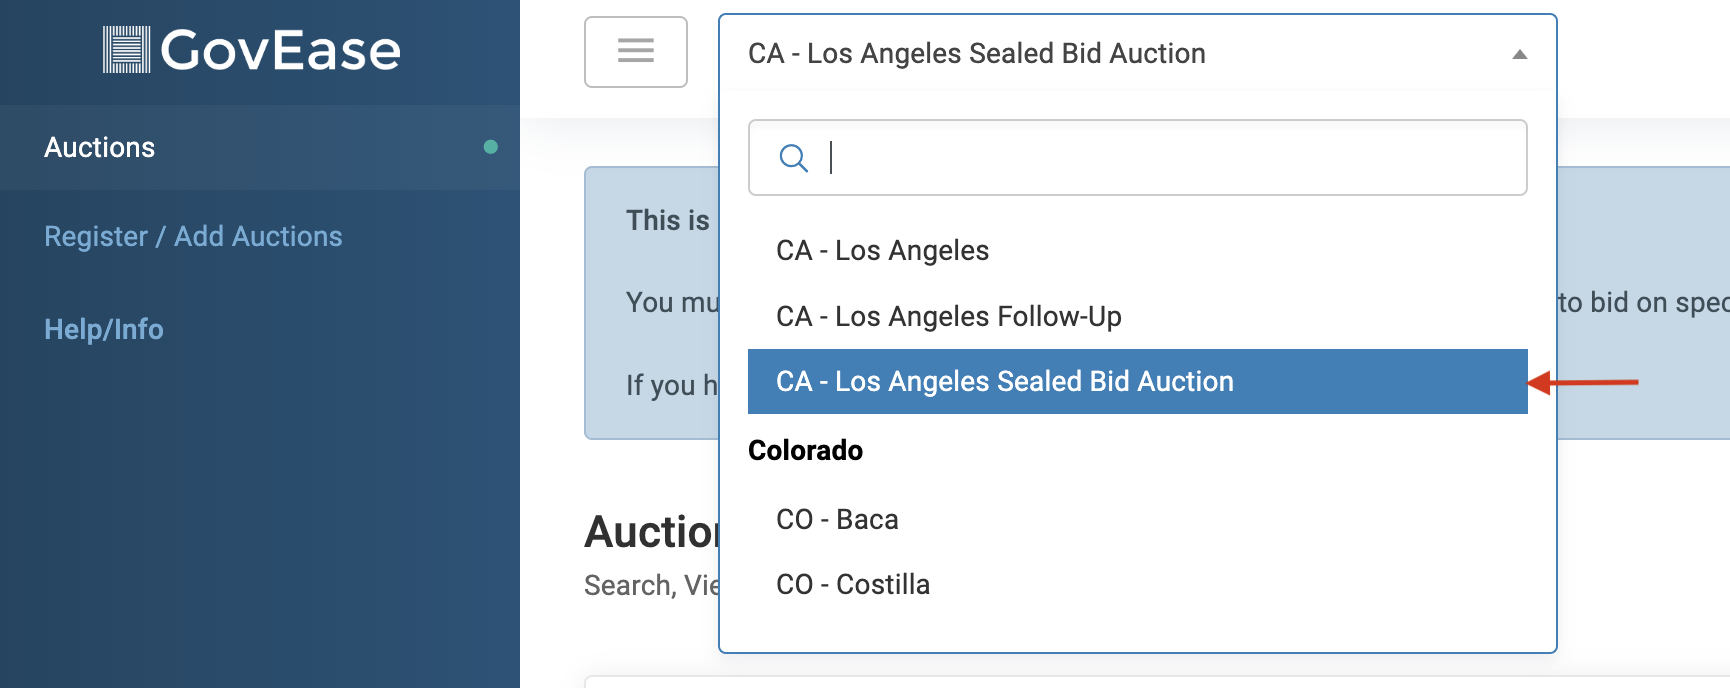
Task: Click the green dot beside Auctions
Action: tap(490, 147)
